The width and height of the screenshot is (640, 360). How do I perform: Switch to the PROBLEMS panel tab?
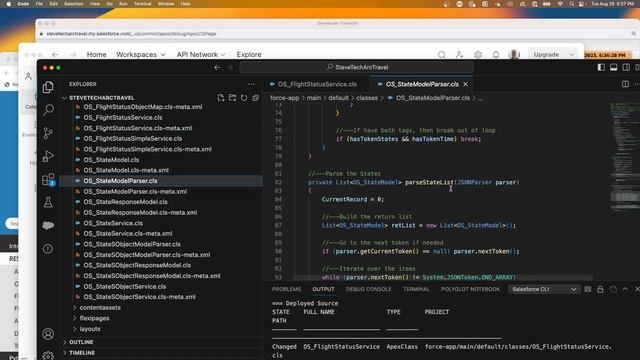pyautogui.click(x=286, y=289)
